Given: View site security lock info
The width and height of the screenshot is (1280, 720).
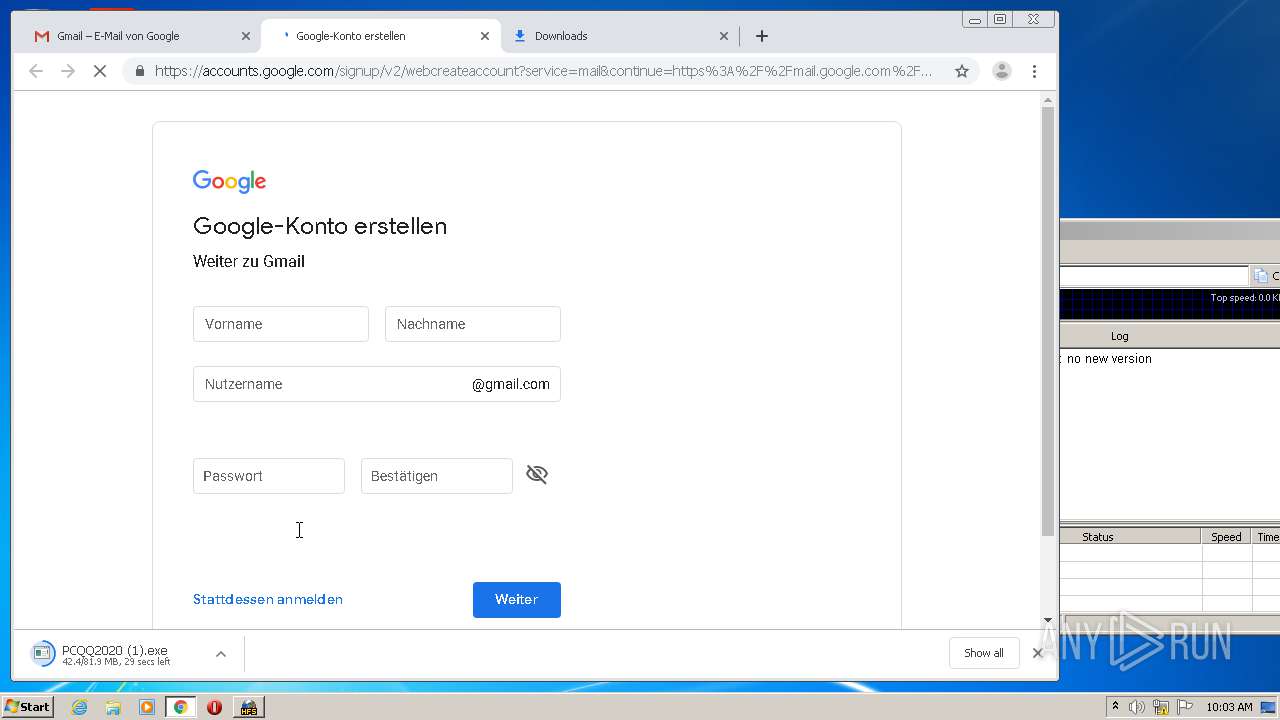Looking at the screenshot, I should click(x=139, y=71).
